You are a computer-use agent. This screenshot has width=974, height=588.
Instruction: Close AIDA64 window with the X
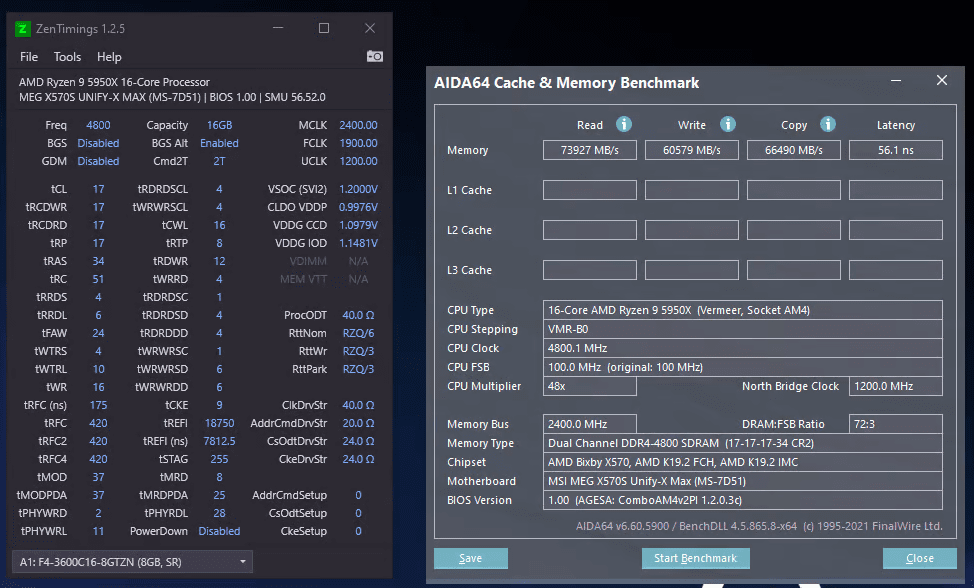(x=942, y=80)
